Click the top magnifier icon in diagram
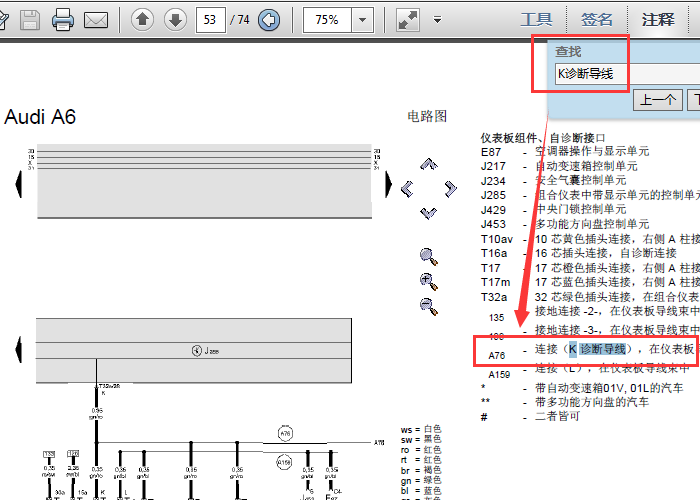Screen dimensions: 700x500 click(429, 257)
